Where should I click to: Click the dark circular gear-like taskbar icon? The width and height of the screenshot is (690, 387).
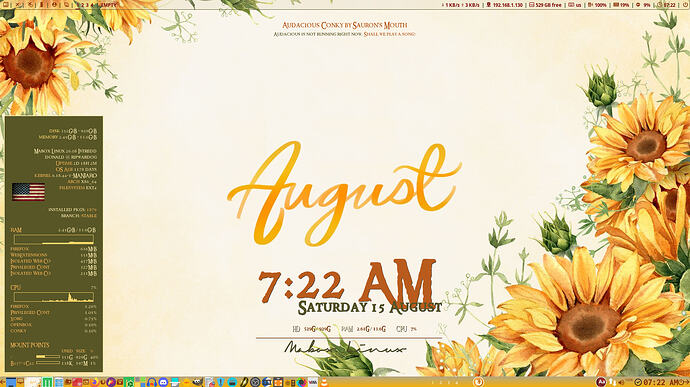(255, 382)
